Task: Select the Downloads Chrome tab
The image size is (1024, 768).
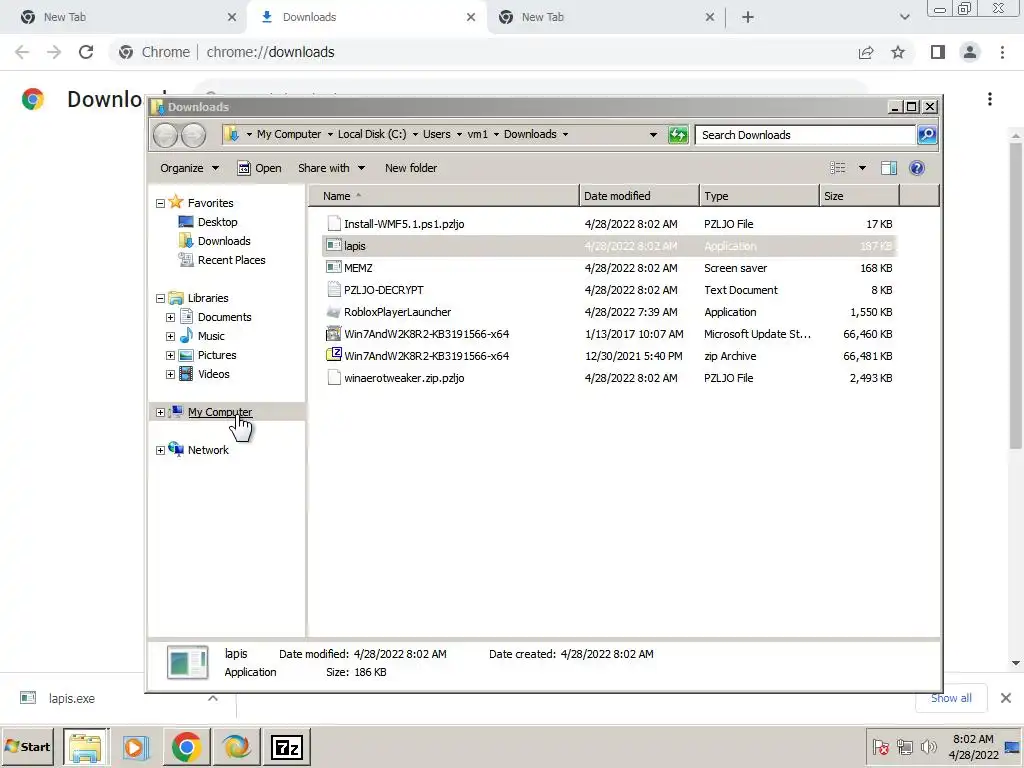Action: (x=367, y=17)
